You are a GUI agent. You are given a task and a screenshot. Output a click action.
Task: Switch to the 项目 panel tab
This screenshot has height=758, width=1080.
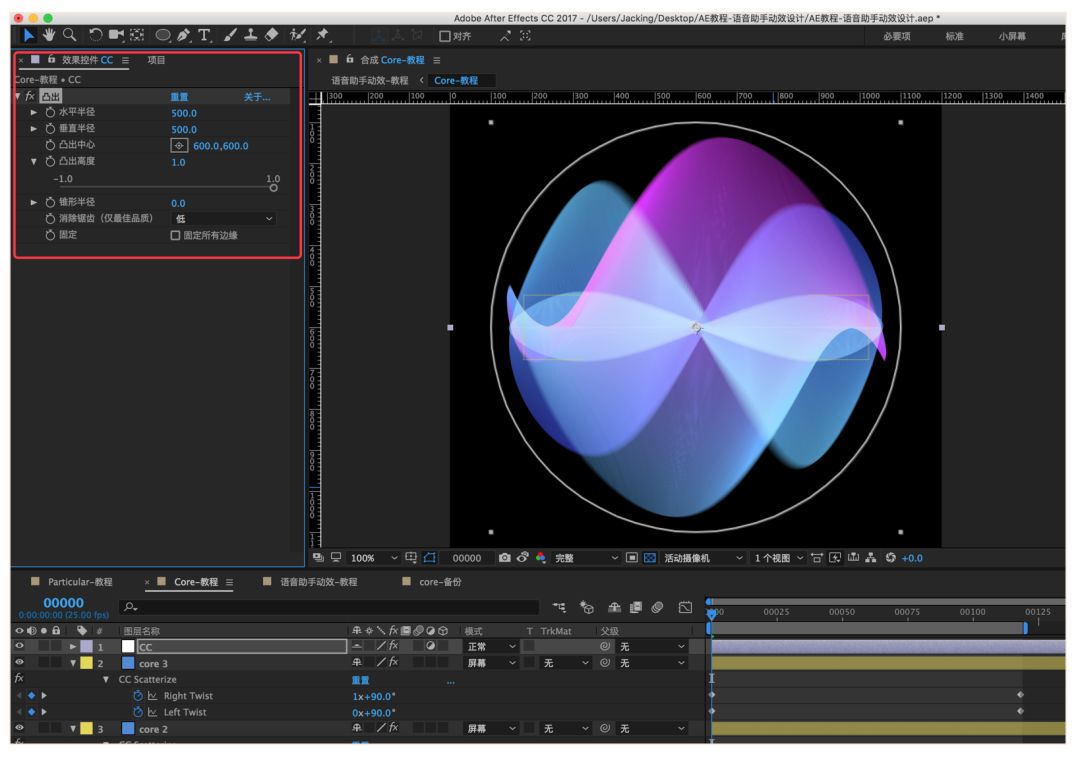click(156, 60)
